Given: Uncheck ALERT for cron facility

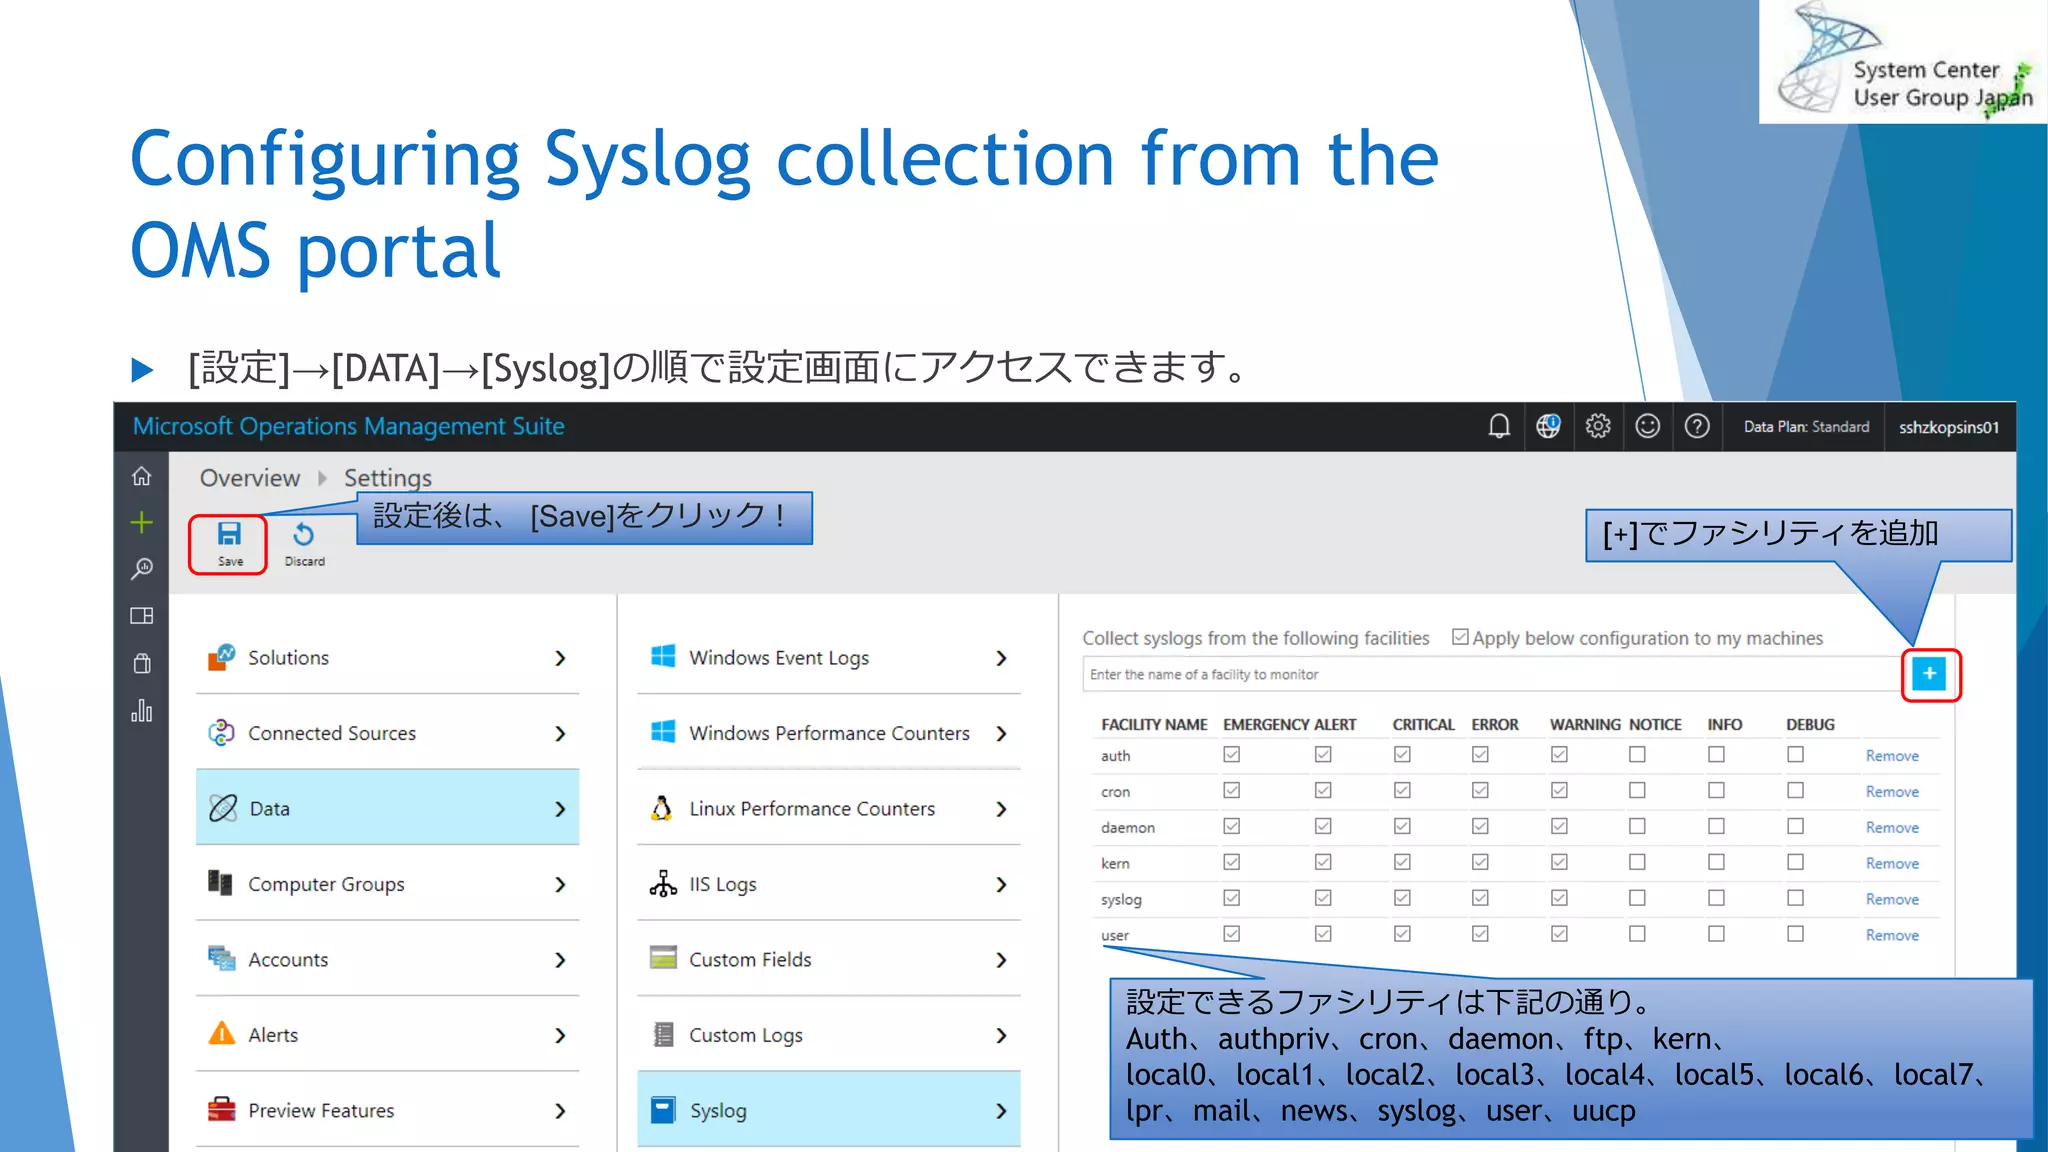Looking at the screenshot, I should (1323, 790).
